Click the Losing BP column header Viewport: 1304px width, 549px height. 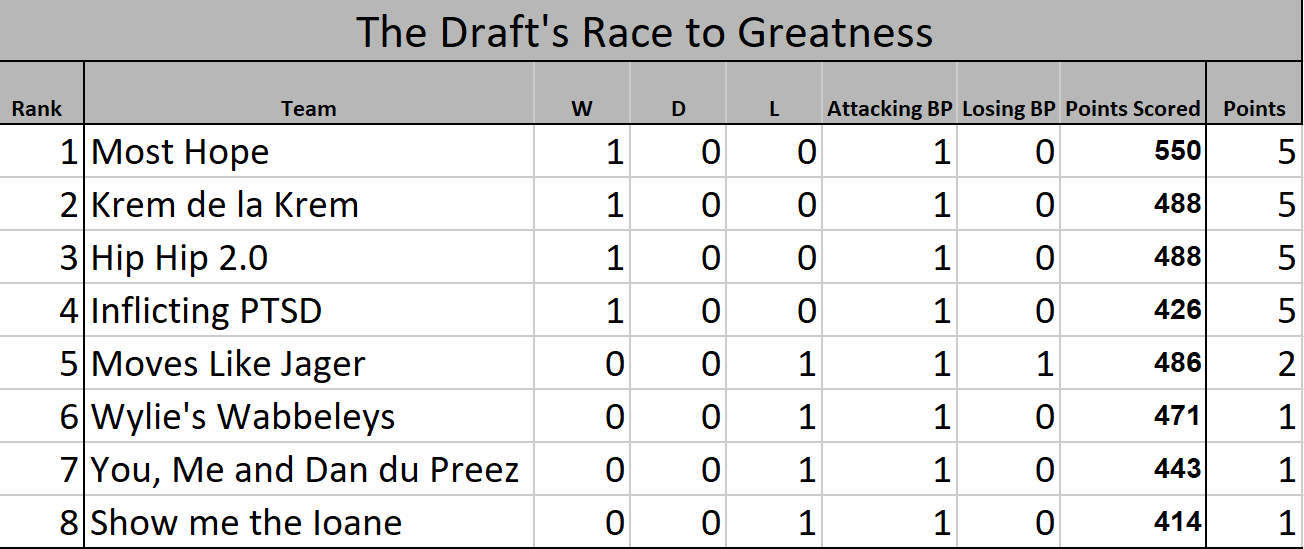pyautogui.click(x=1009, y=109)
